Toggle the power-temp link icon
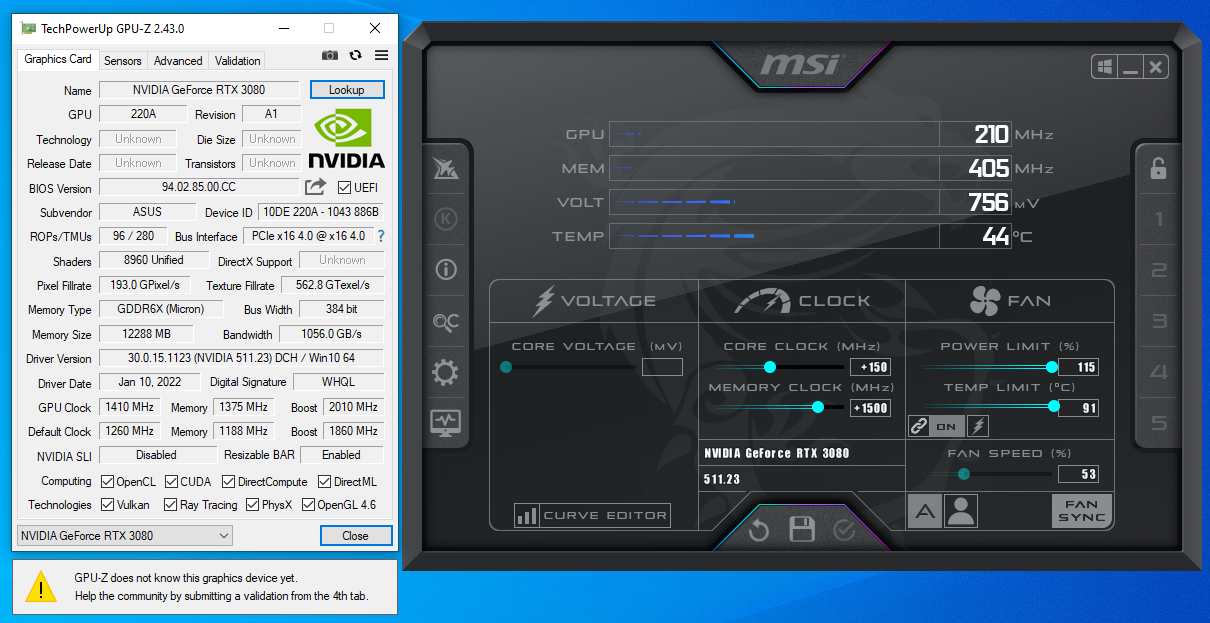The image size is (1210, 623). (x=919, y=426)
